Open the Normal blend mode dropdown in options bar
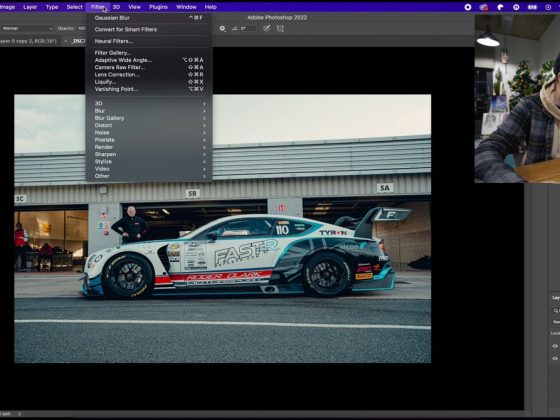 pyautogui.click(x=27, y=28)
